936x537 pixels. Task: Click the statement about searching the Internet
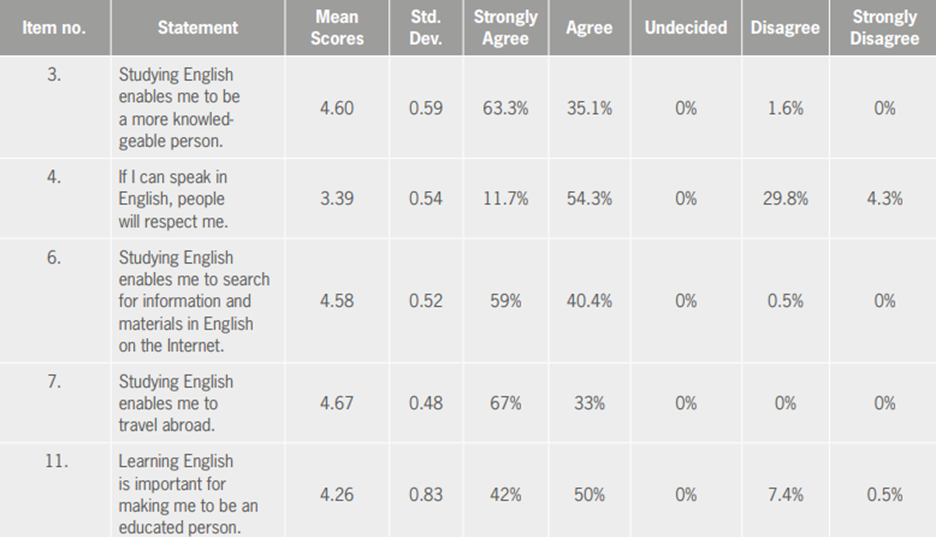click(x=193, y=301)
